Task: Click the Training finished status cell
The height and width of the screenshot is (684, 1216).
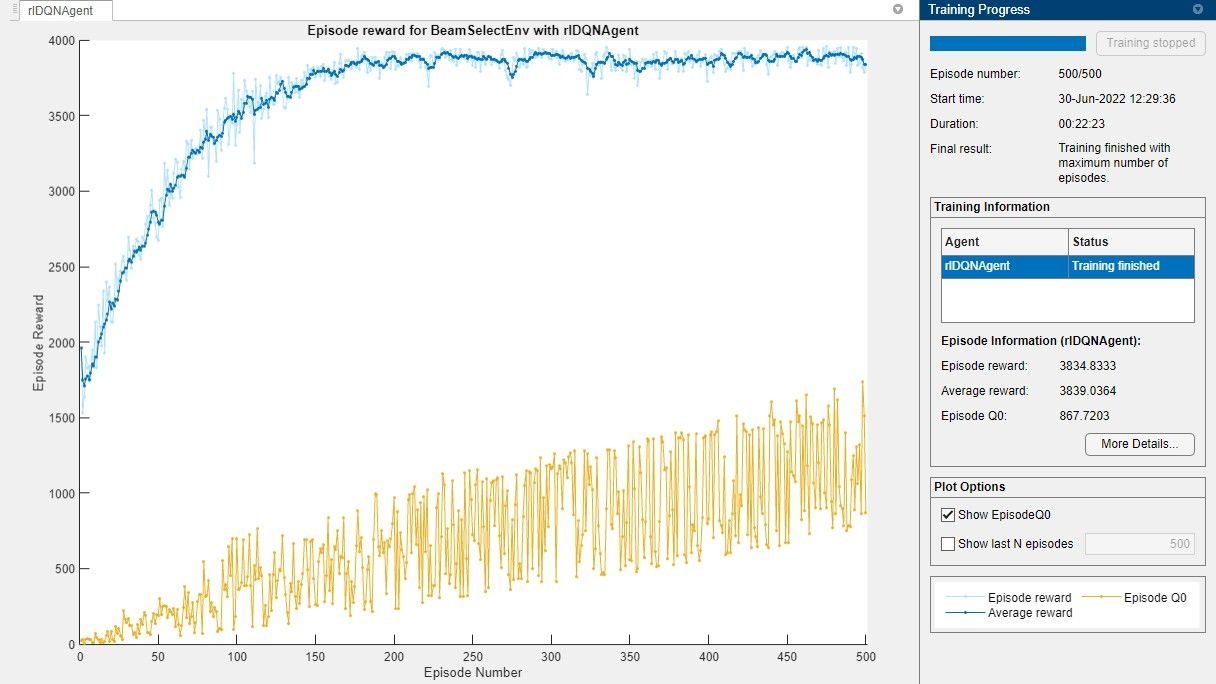Action: (x=1130, y=266)
